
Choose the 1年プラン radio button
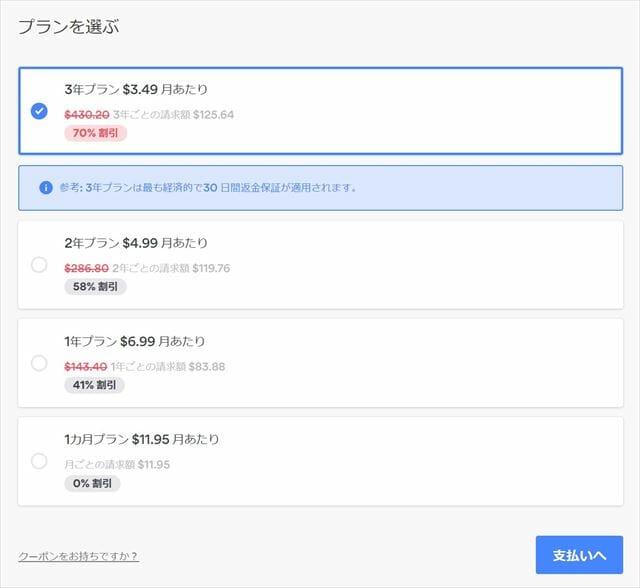pos(39,363)
